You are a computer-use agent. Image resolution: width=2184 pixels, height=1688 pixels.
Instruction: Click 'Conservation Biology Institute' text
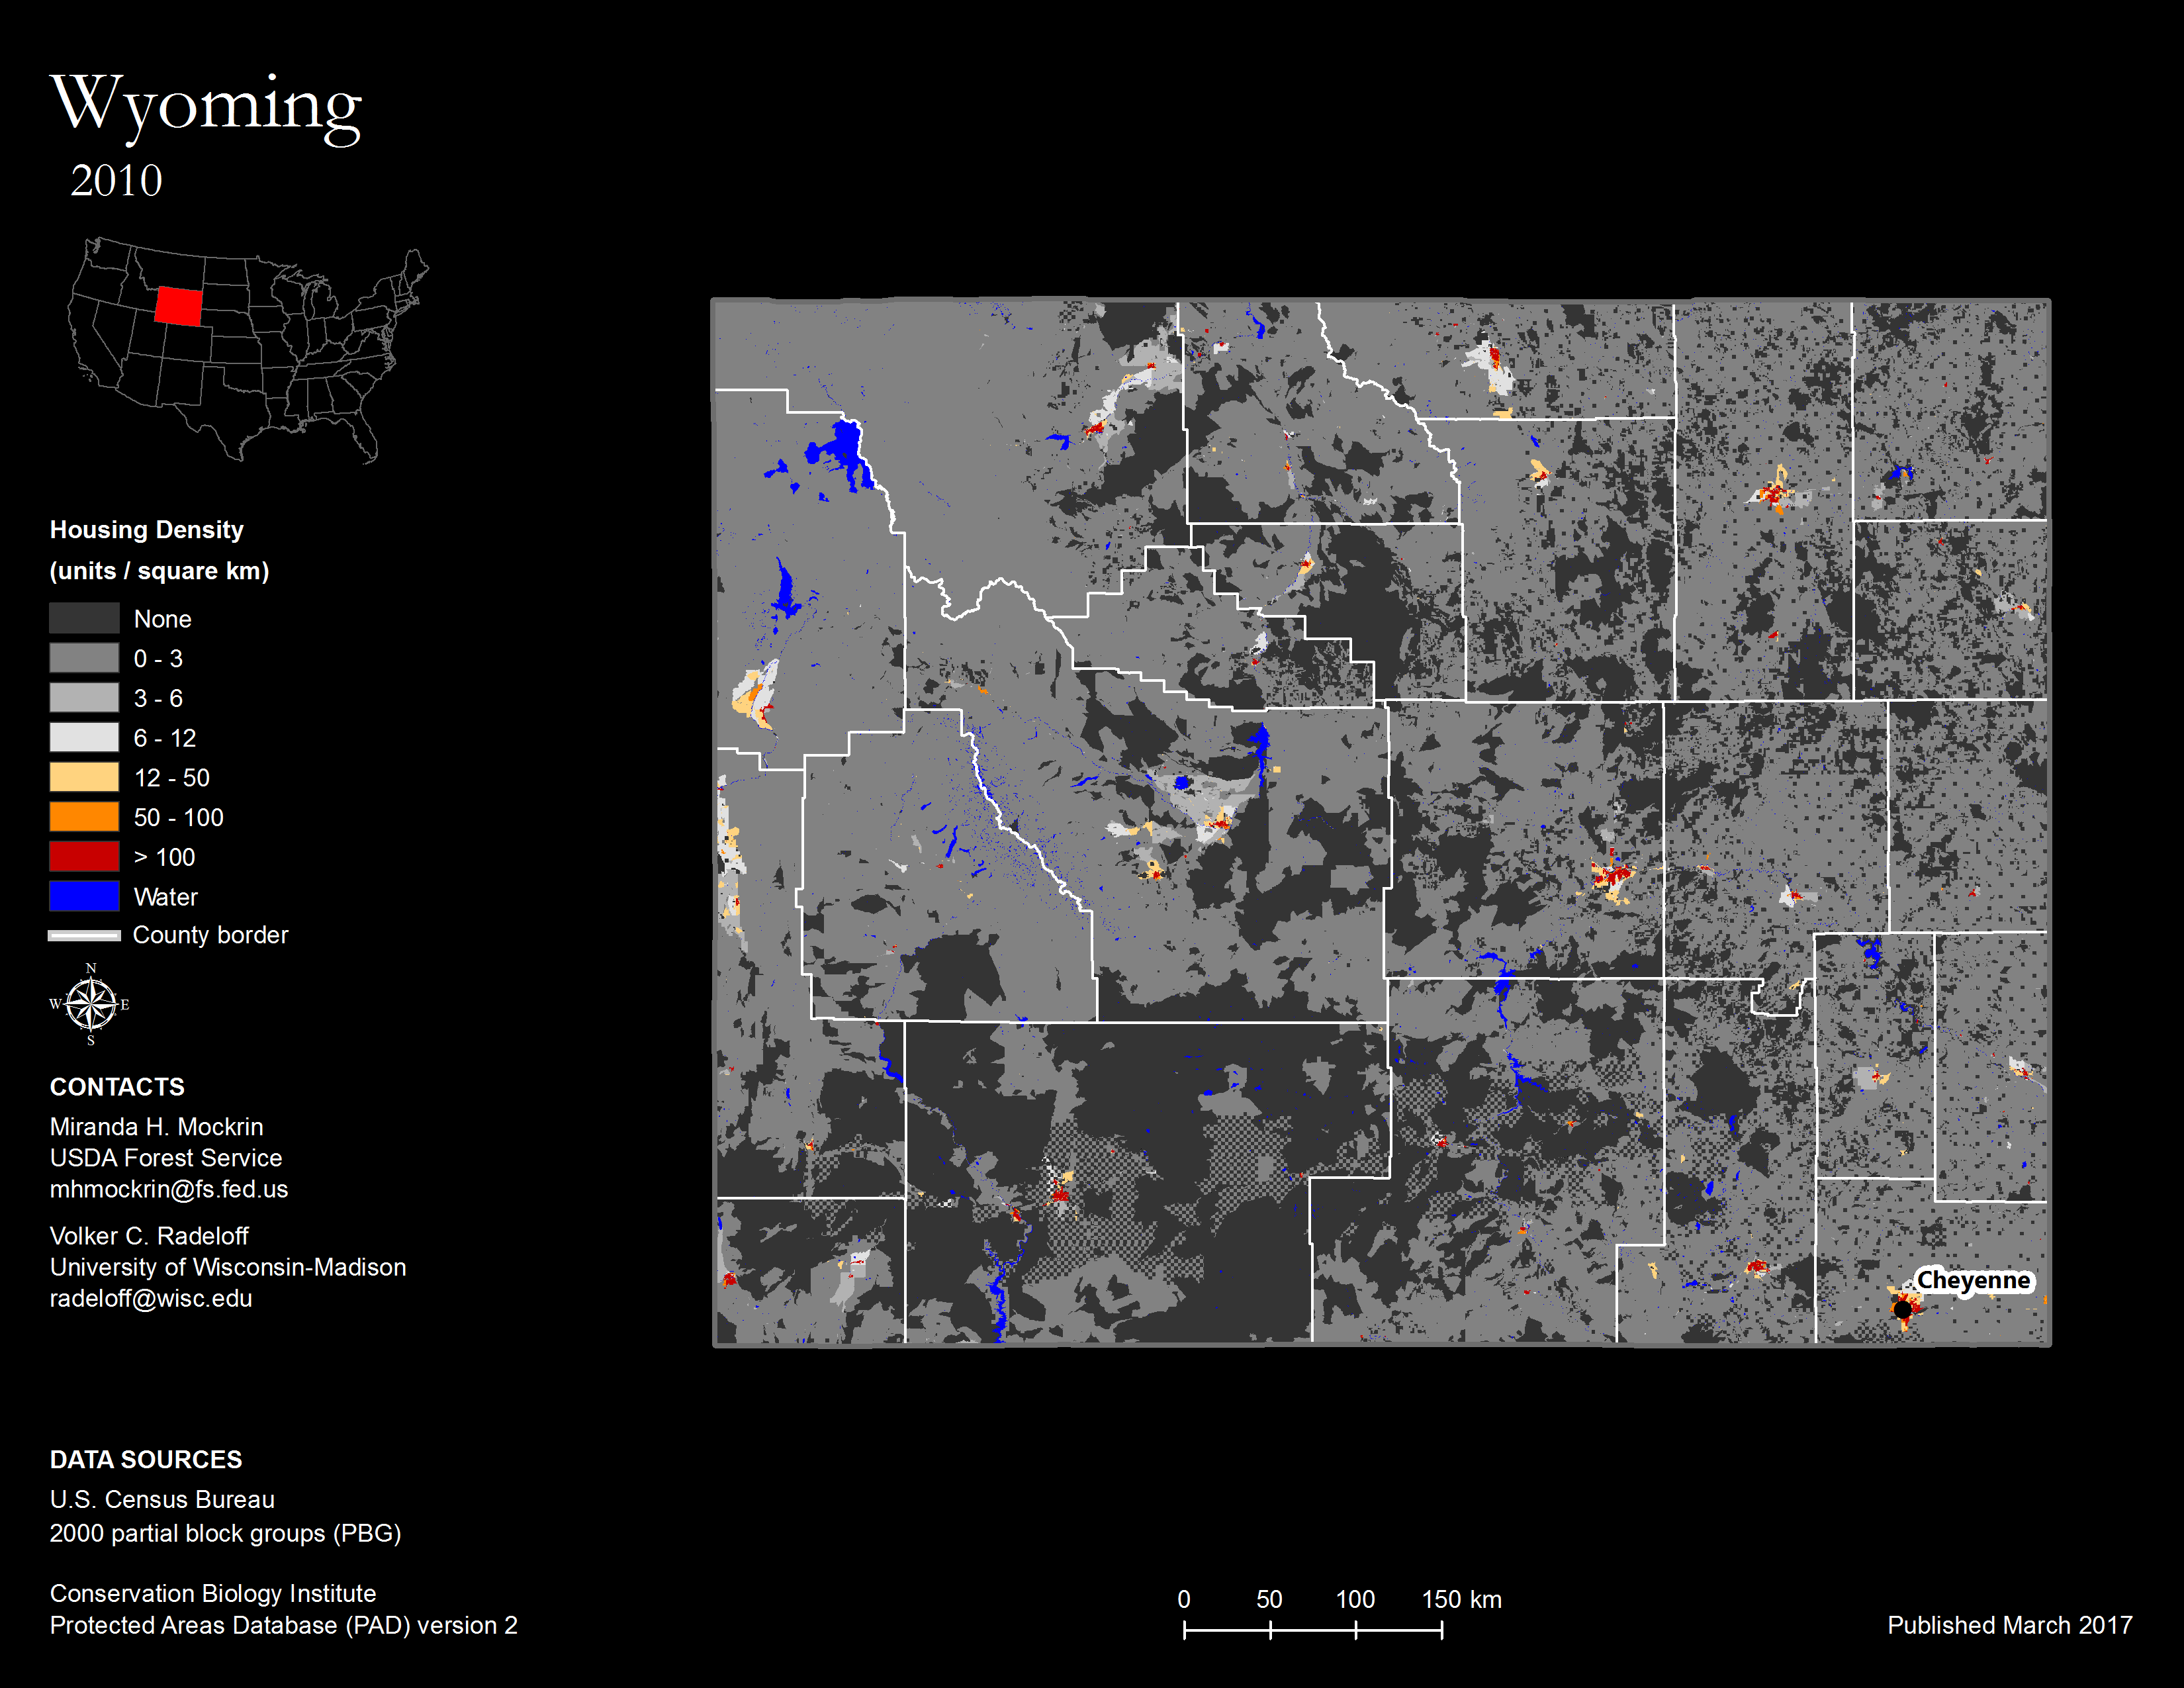213,1593
